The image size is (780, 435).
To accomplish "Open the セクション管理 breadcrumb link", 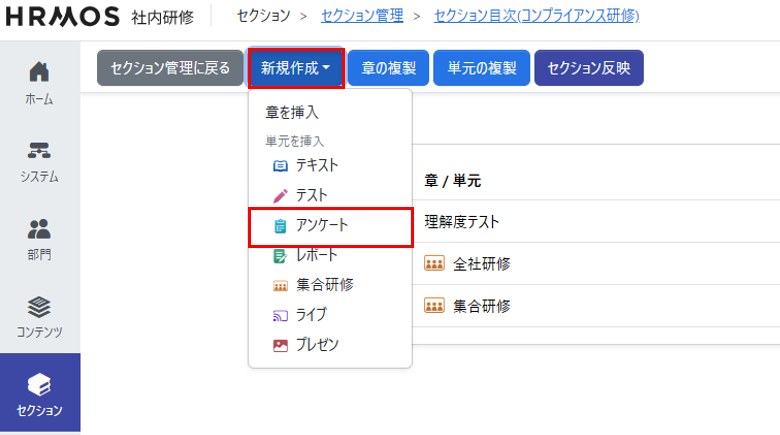I will point(362,16).
